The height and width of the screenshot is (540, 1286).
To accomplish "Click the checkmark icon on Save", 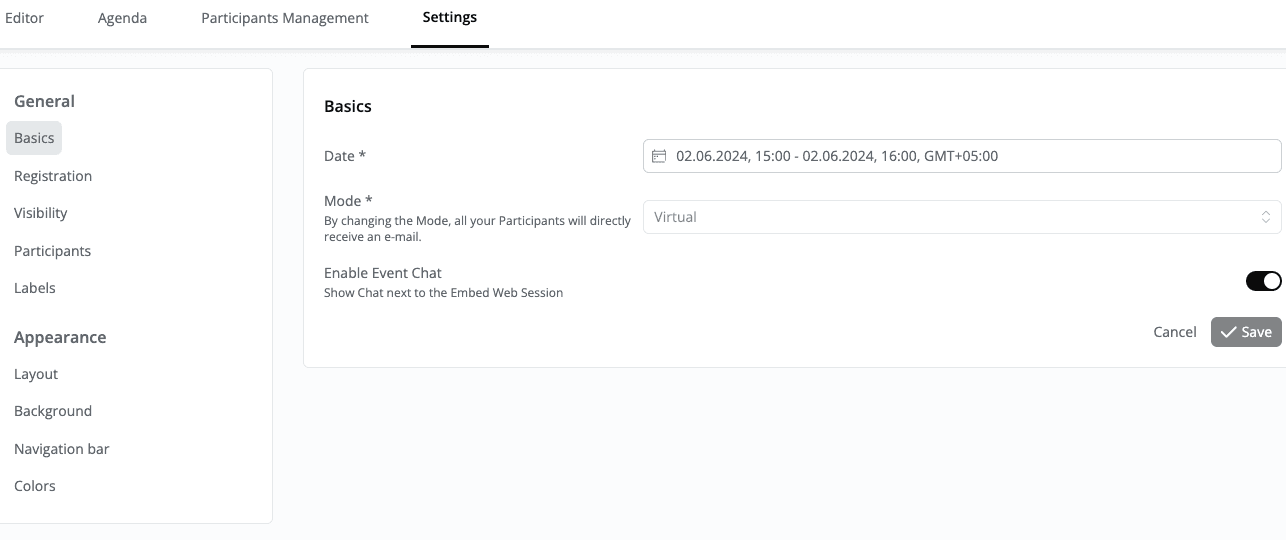I will (x=1228, y=332).
